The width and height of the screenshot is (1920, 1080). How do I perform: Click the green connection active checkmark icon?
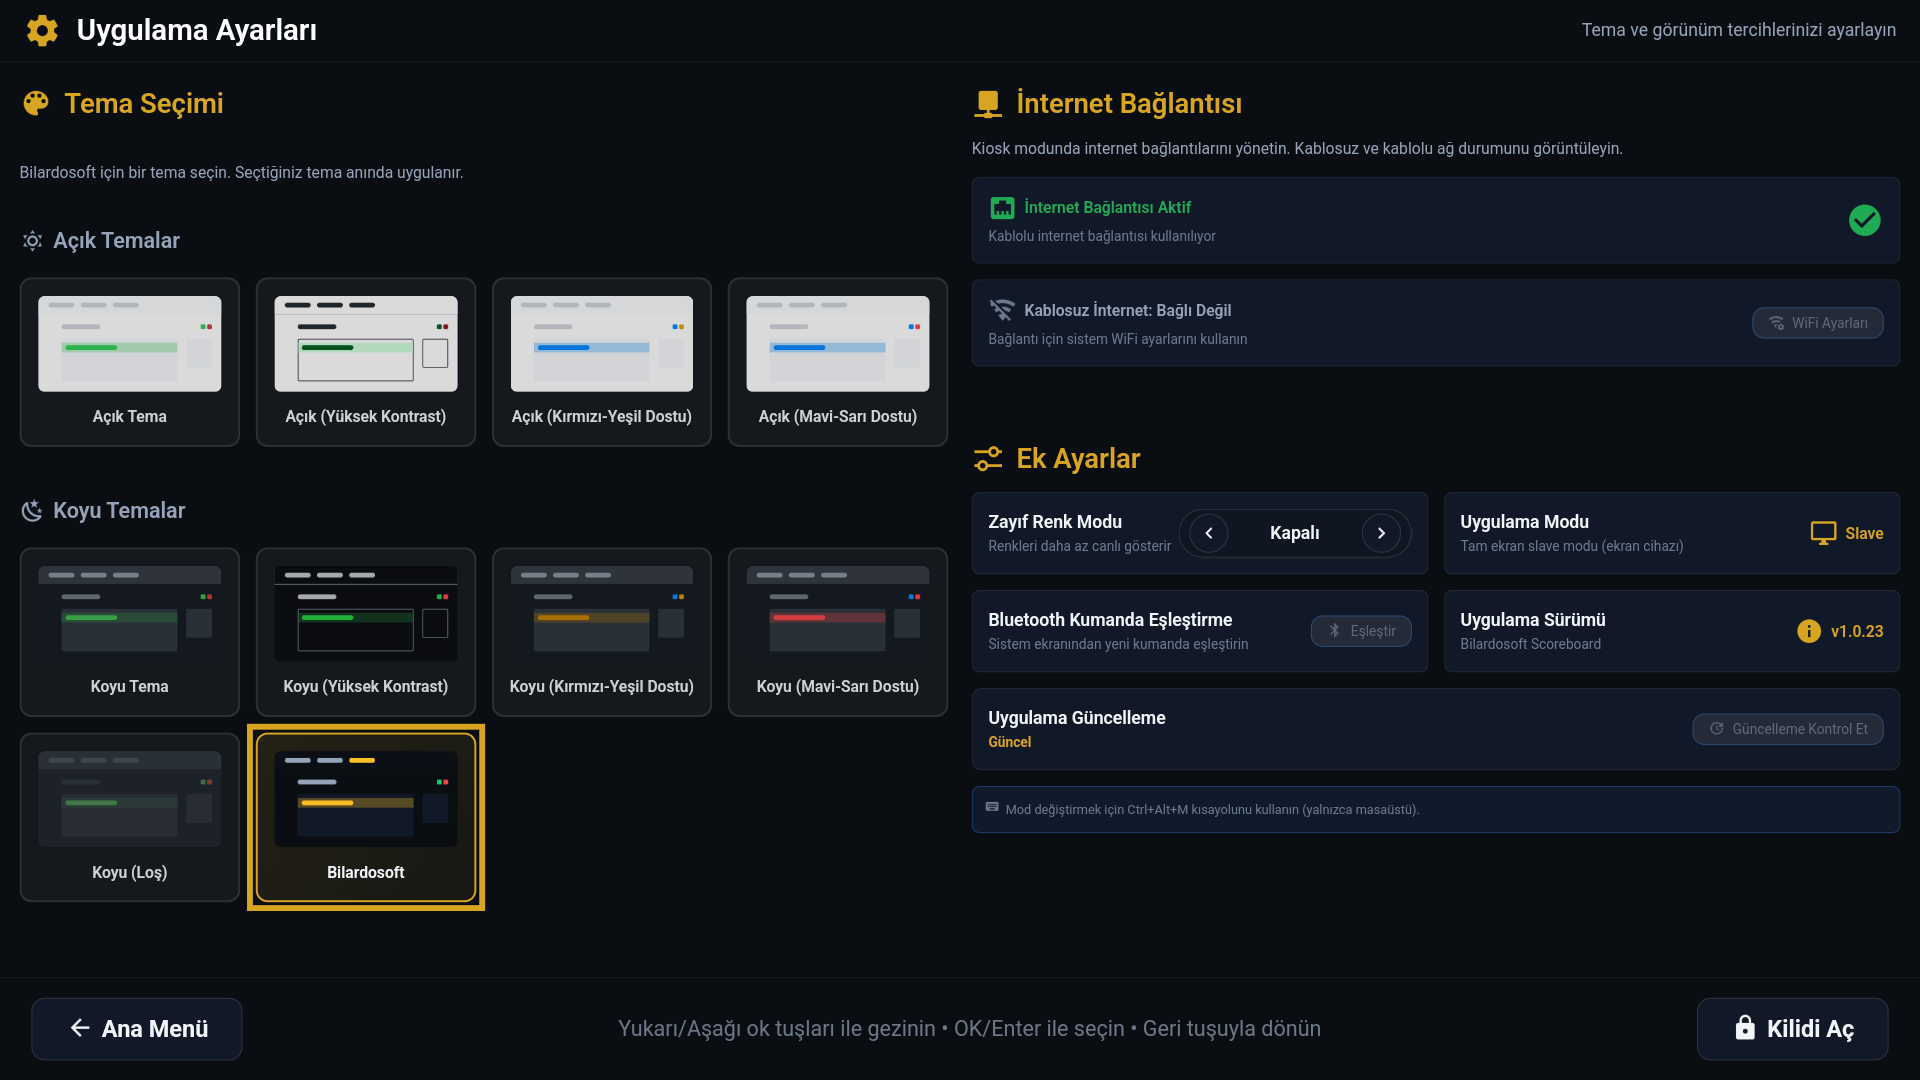tap(1864, 220)
